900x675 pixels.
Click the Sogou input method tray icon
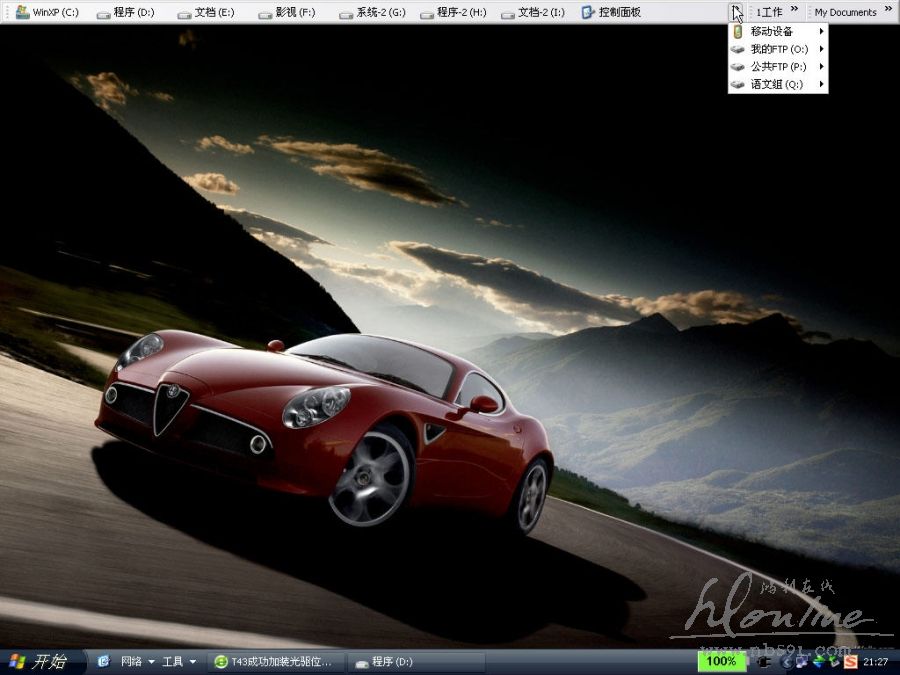pyautogui.click(x=850, y=661)
